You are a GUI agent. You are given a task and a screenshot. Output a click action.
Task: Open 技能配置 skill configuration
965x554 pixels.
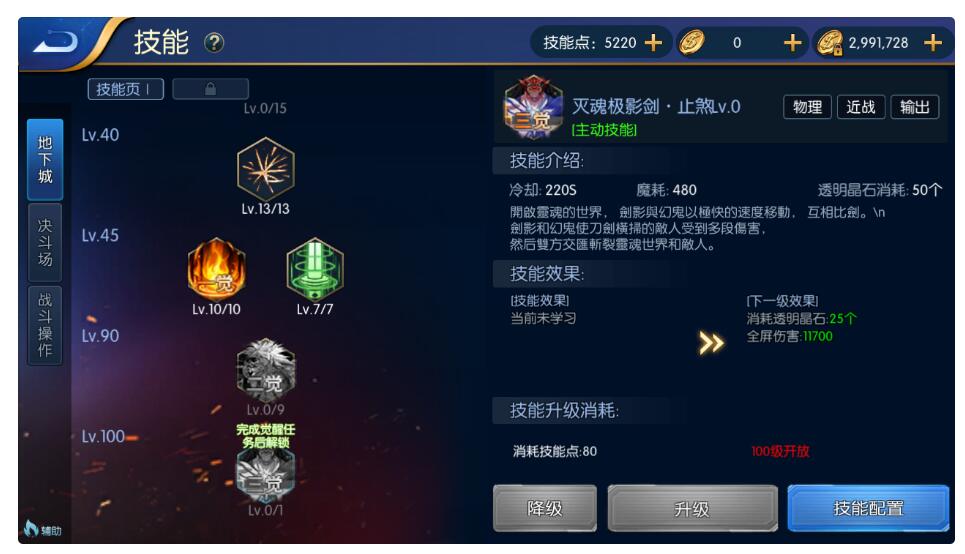point(868,508)
